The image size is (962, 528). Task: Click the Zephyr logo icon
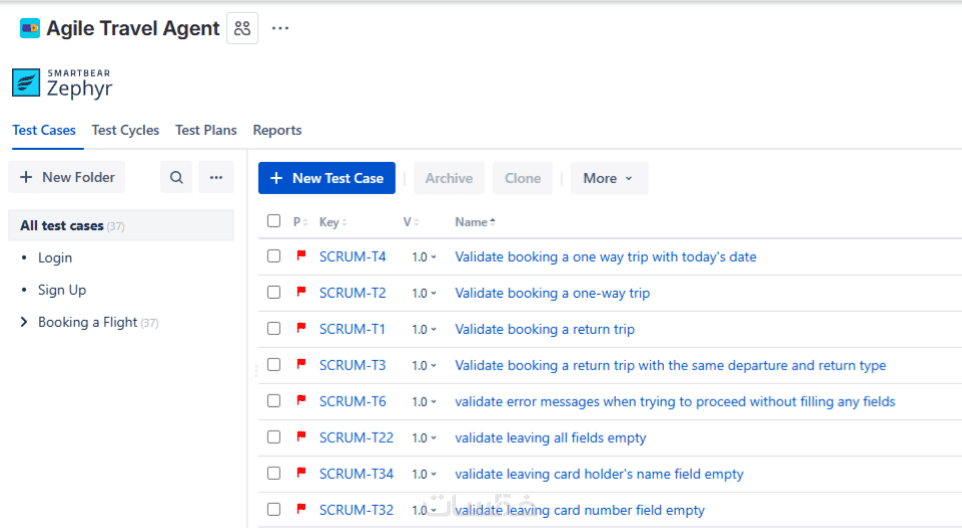[26, 82]
